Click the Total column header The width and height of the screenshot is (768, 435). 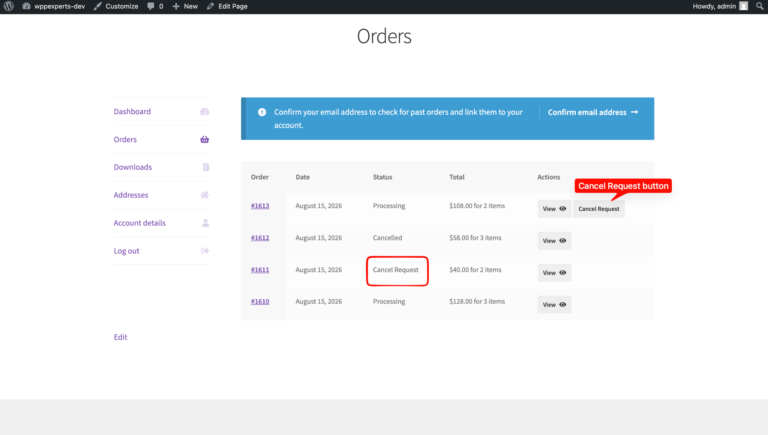457,177
